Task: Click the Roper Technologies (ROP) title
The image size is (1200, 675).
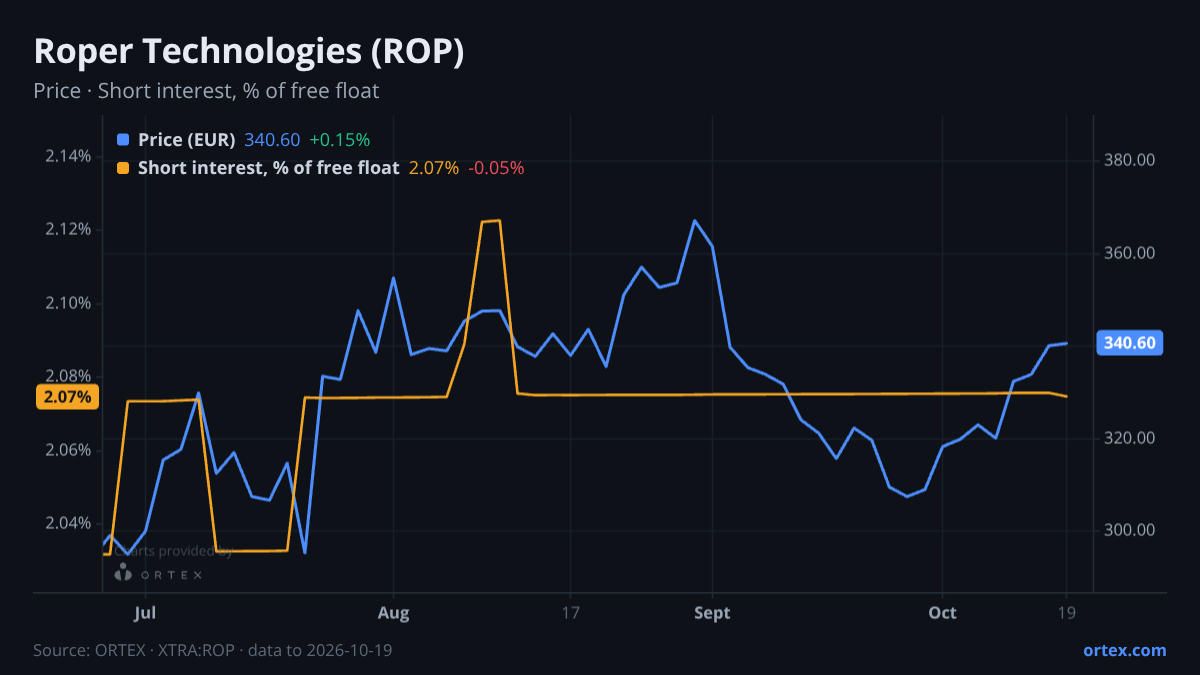Action: point(249,52)
